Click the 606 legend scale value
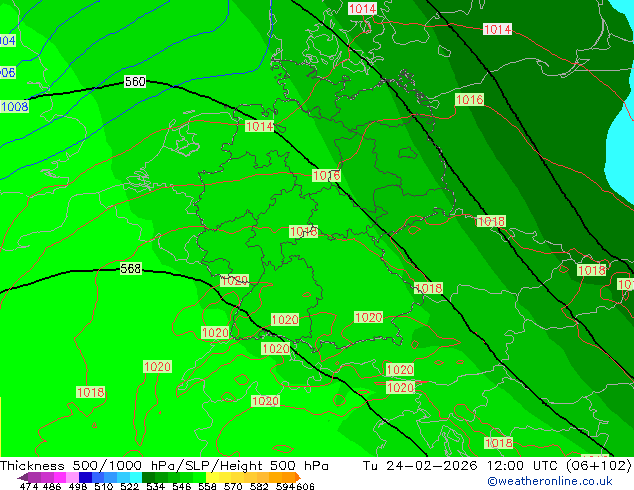Image resolution: width=634 pixels, height=490 pixels. tap(305, 486)
